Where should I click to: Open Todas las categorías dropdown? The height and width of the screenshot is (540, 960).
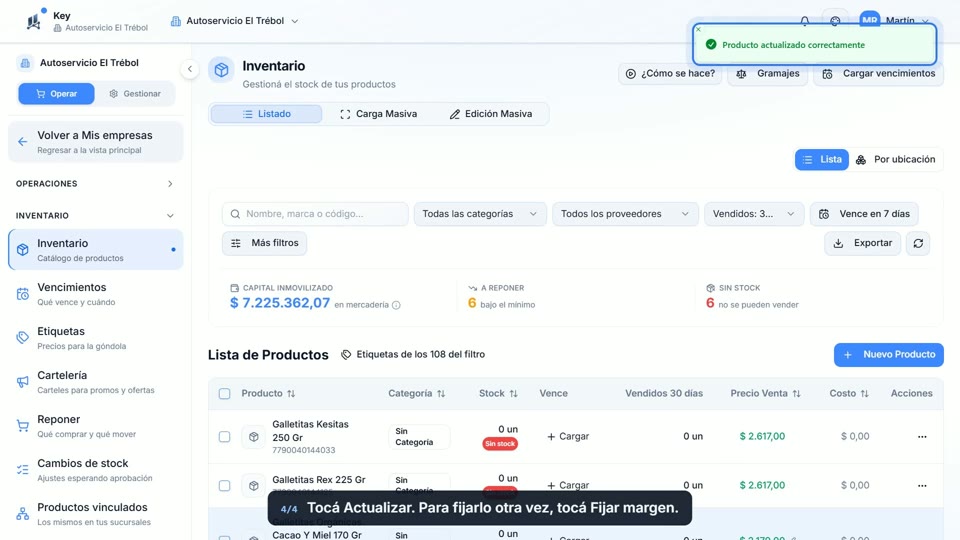pyautogui.click(x=480, y=214)
